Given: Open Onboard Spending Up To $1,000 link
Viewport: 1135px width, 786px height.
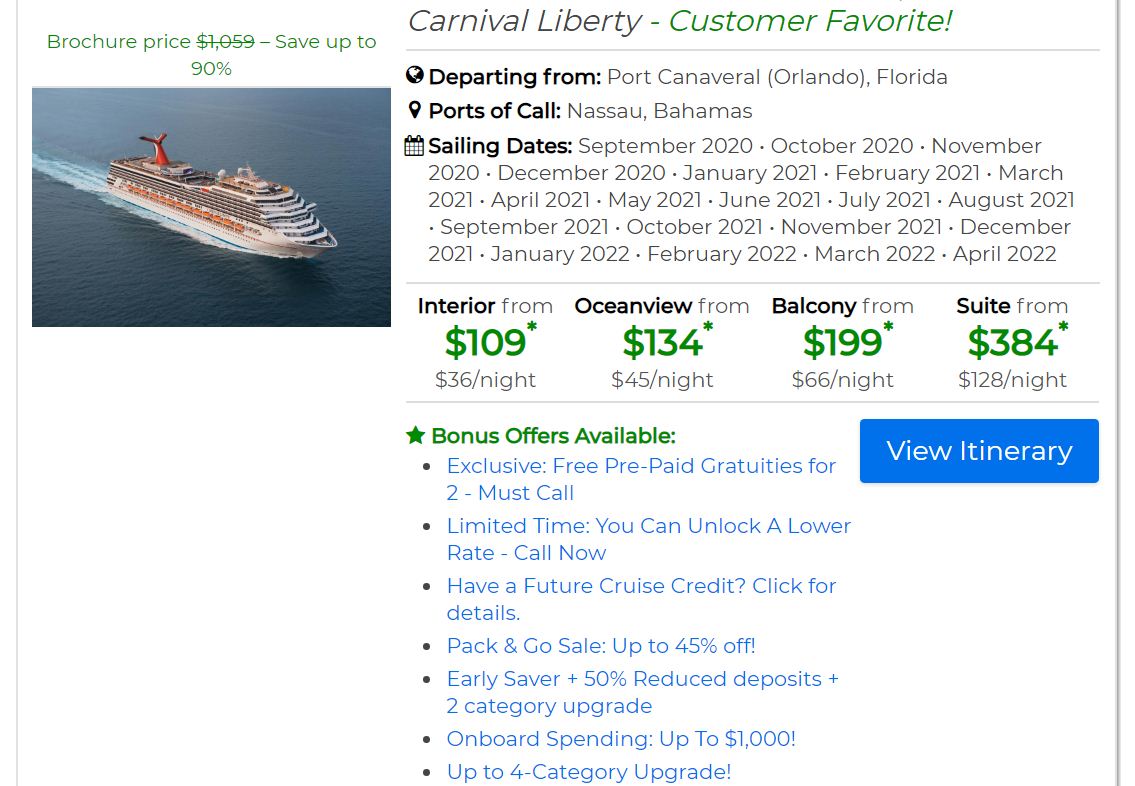Looking at the screenshot, I should coord(621,739).
